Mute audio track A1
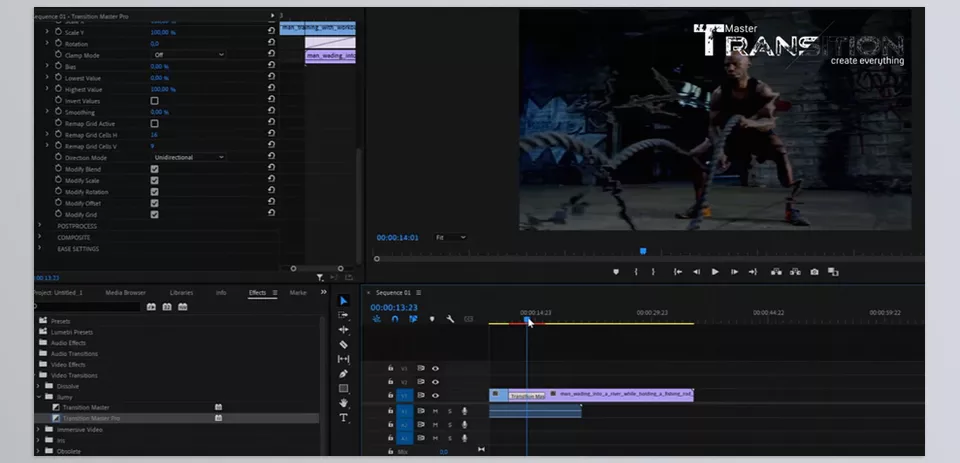 [435, 412]
